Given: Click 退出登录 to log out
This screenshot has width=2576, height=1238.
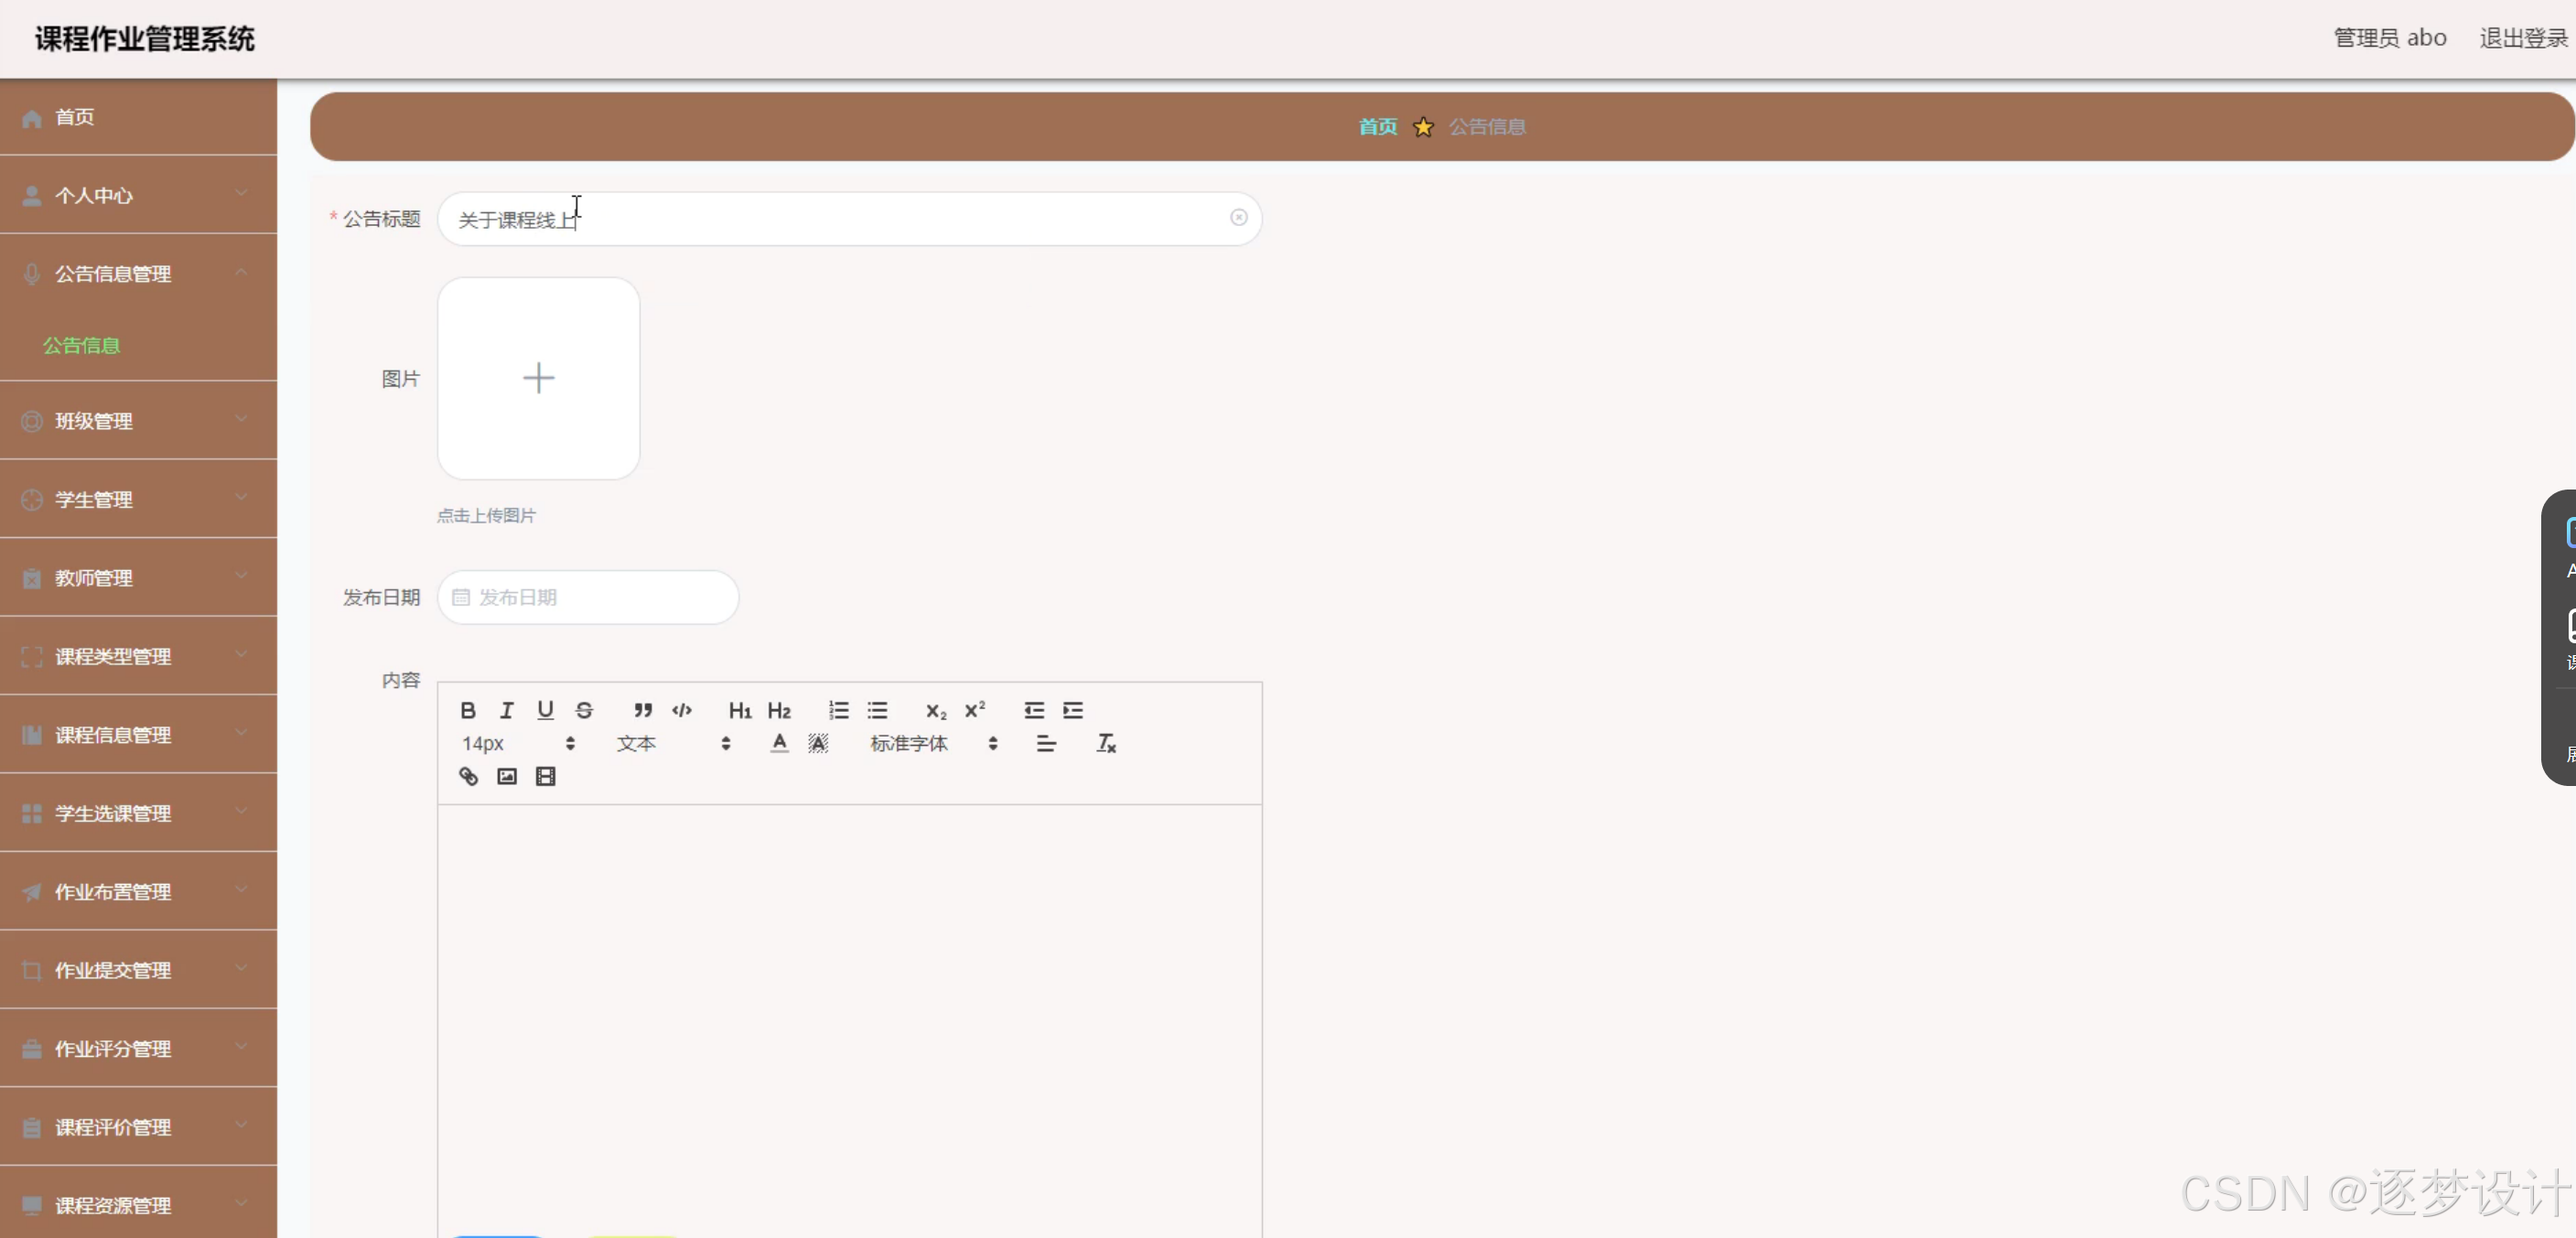Looking at the screenshot, I should click(2522, 38).
